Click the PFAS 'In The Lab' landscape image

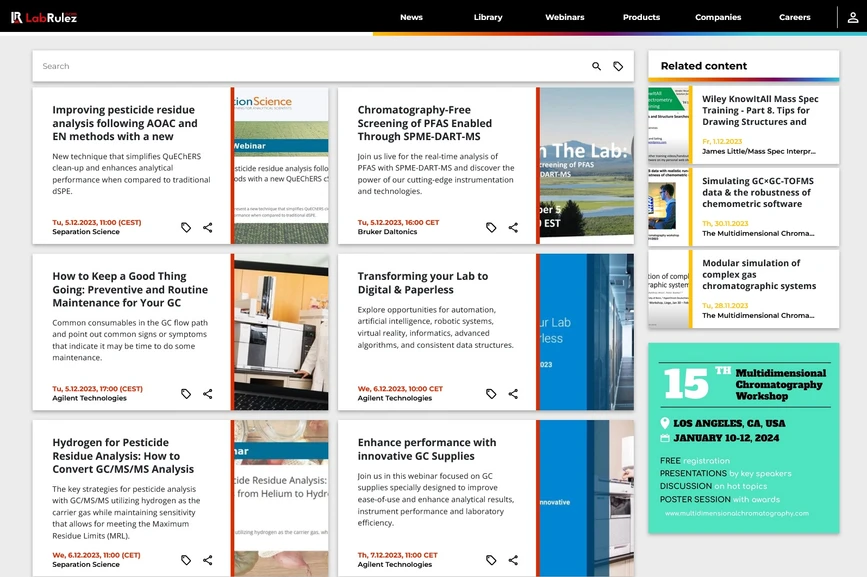[x=587, y=165]
